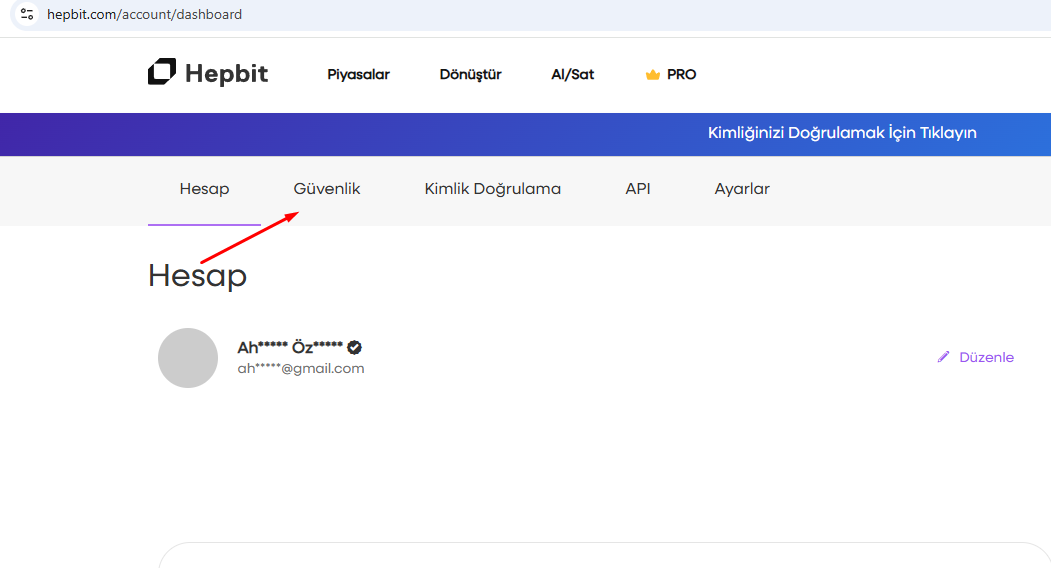Click the pencil icon beside Düzenle

point(943,357)
